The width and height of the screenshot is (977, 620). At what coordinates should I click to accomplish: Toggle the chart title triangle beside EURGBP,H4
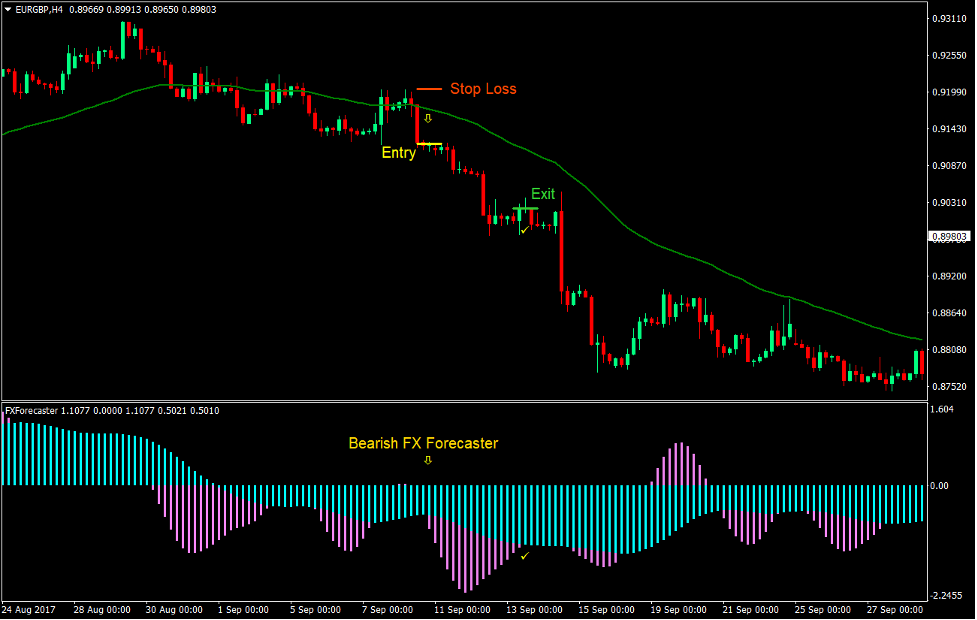click(x=8, y=8)
